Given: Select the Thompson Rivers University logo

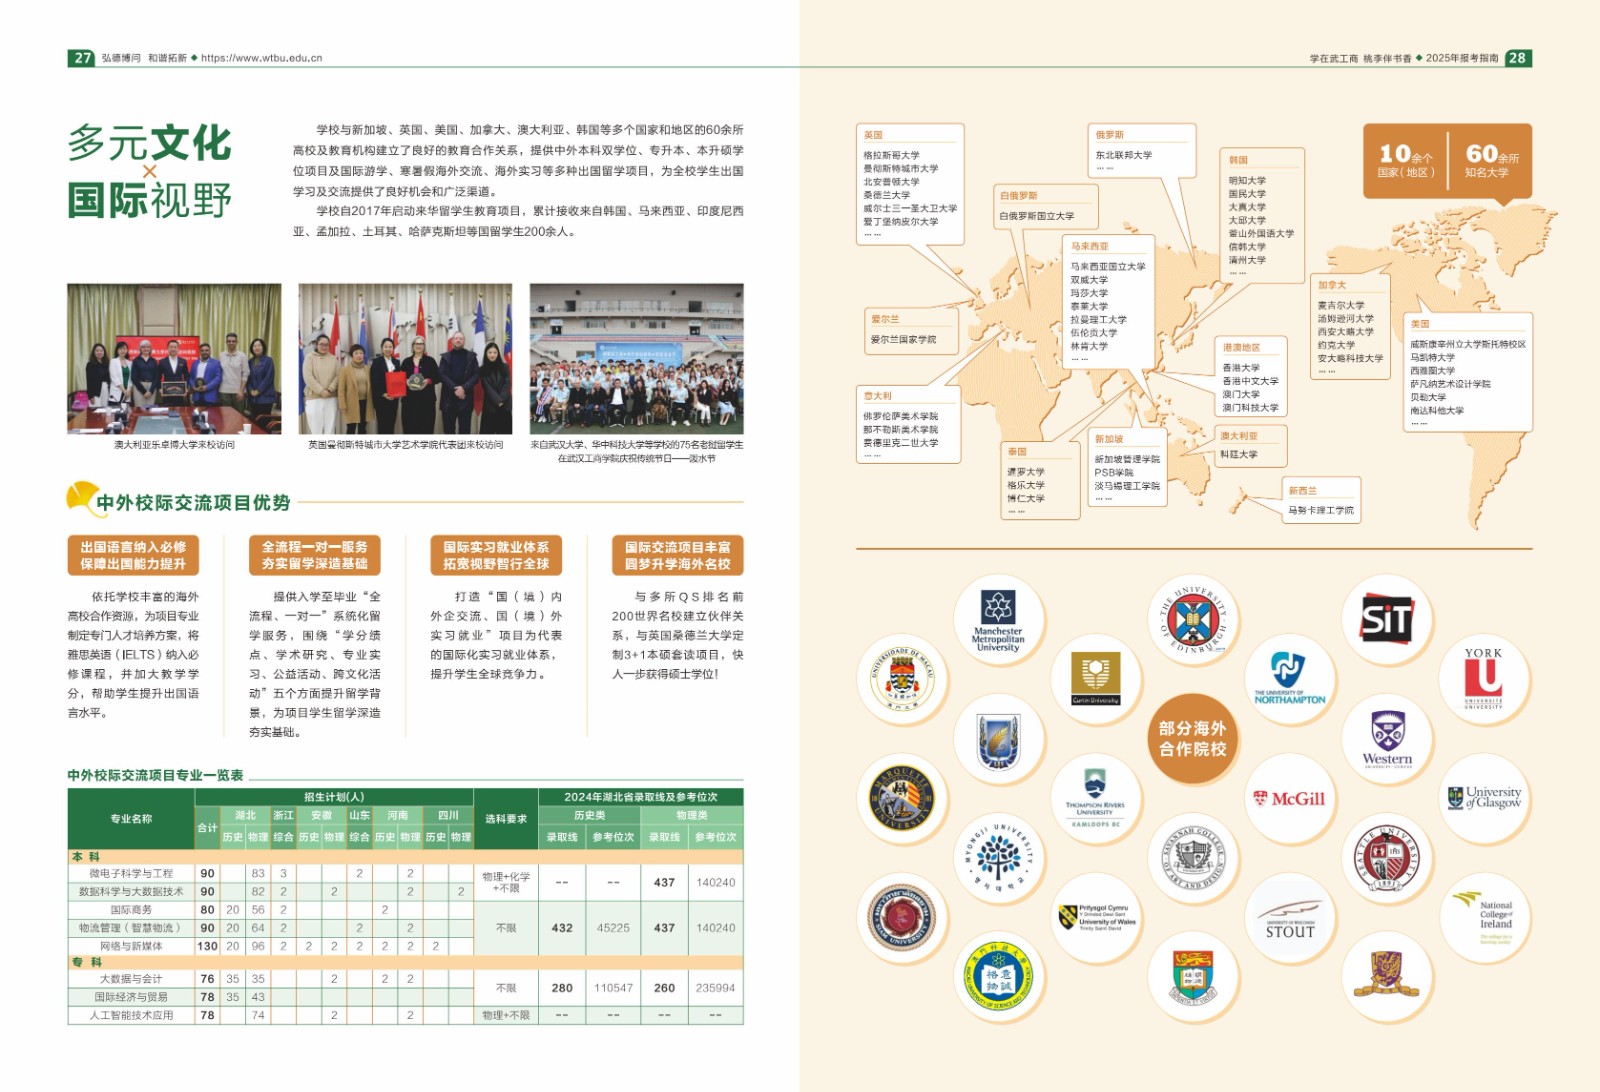Looking at the screenshot, I should click(x=1095, y=798).
